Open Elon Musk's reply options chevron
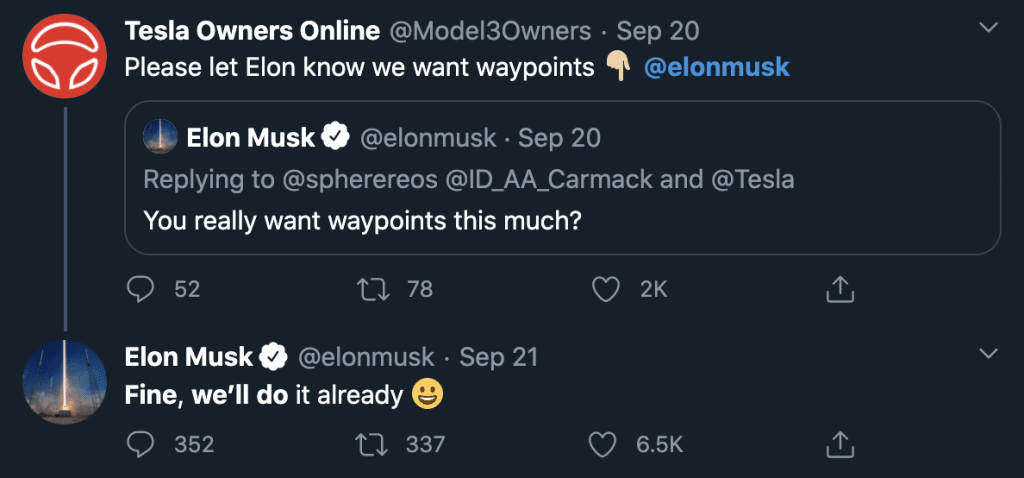Viewport: 1024px width, 478px height. pyautogui.click(x=988, y=354)
